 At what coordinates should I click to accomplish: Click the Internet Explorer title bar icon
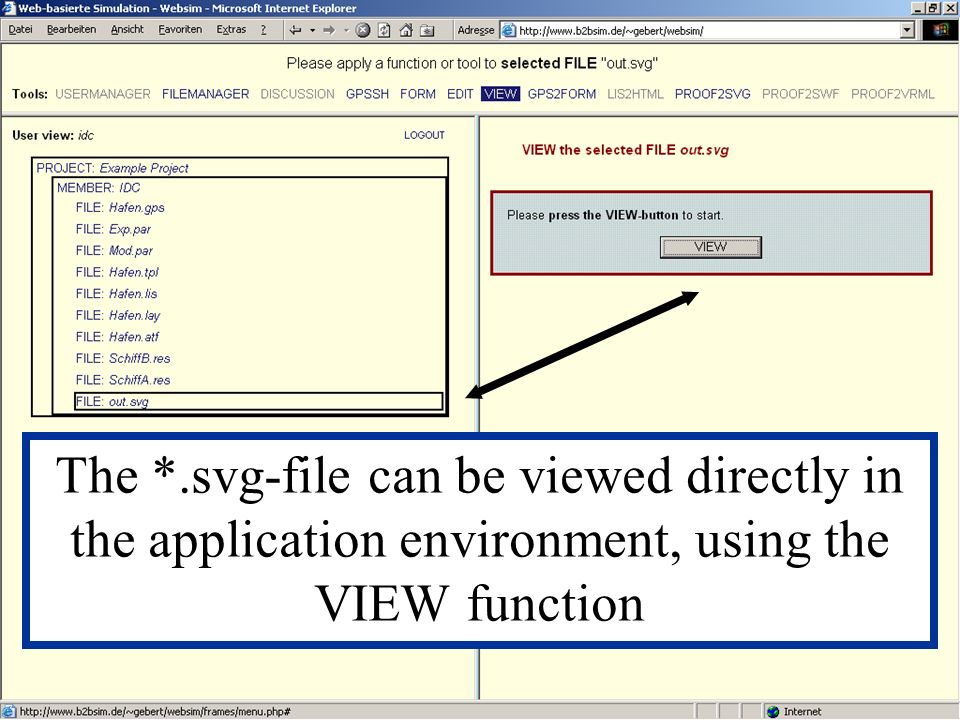(x=9, y=8)
